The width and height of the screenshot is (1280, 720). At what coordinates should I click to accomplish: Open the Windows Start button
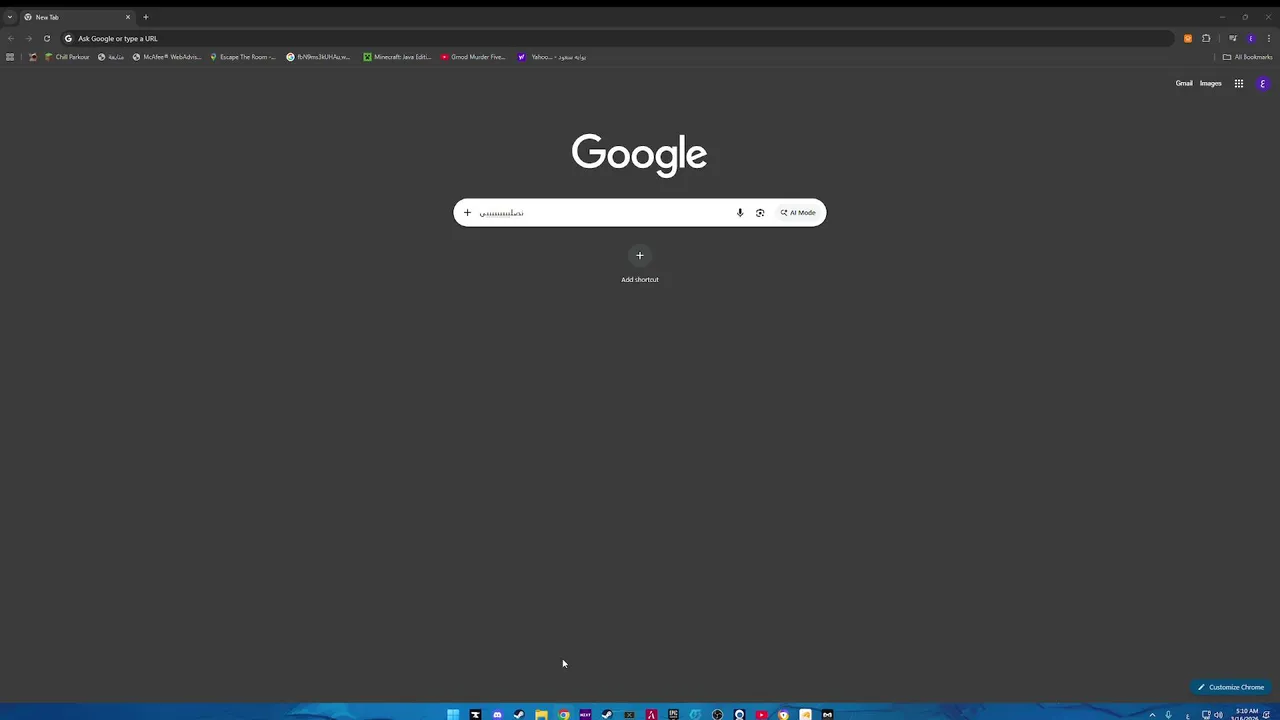[453, 714]
